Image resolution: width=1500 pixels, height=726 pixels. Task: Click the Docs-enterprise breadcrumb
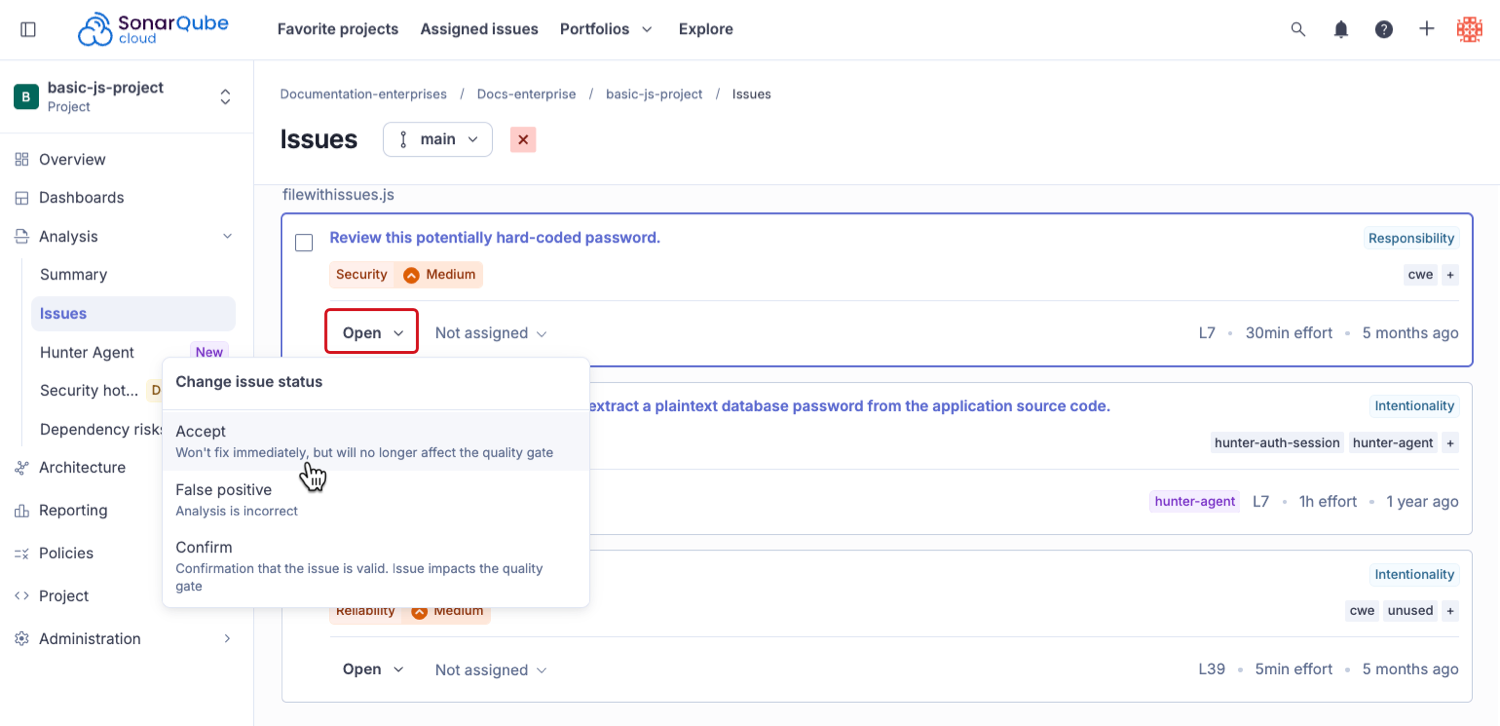(x=526, y=94)
